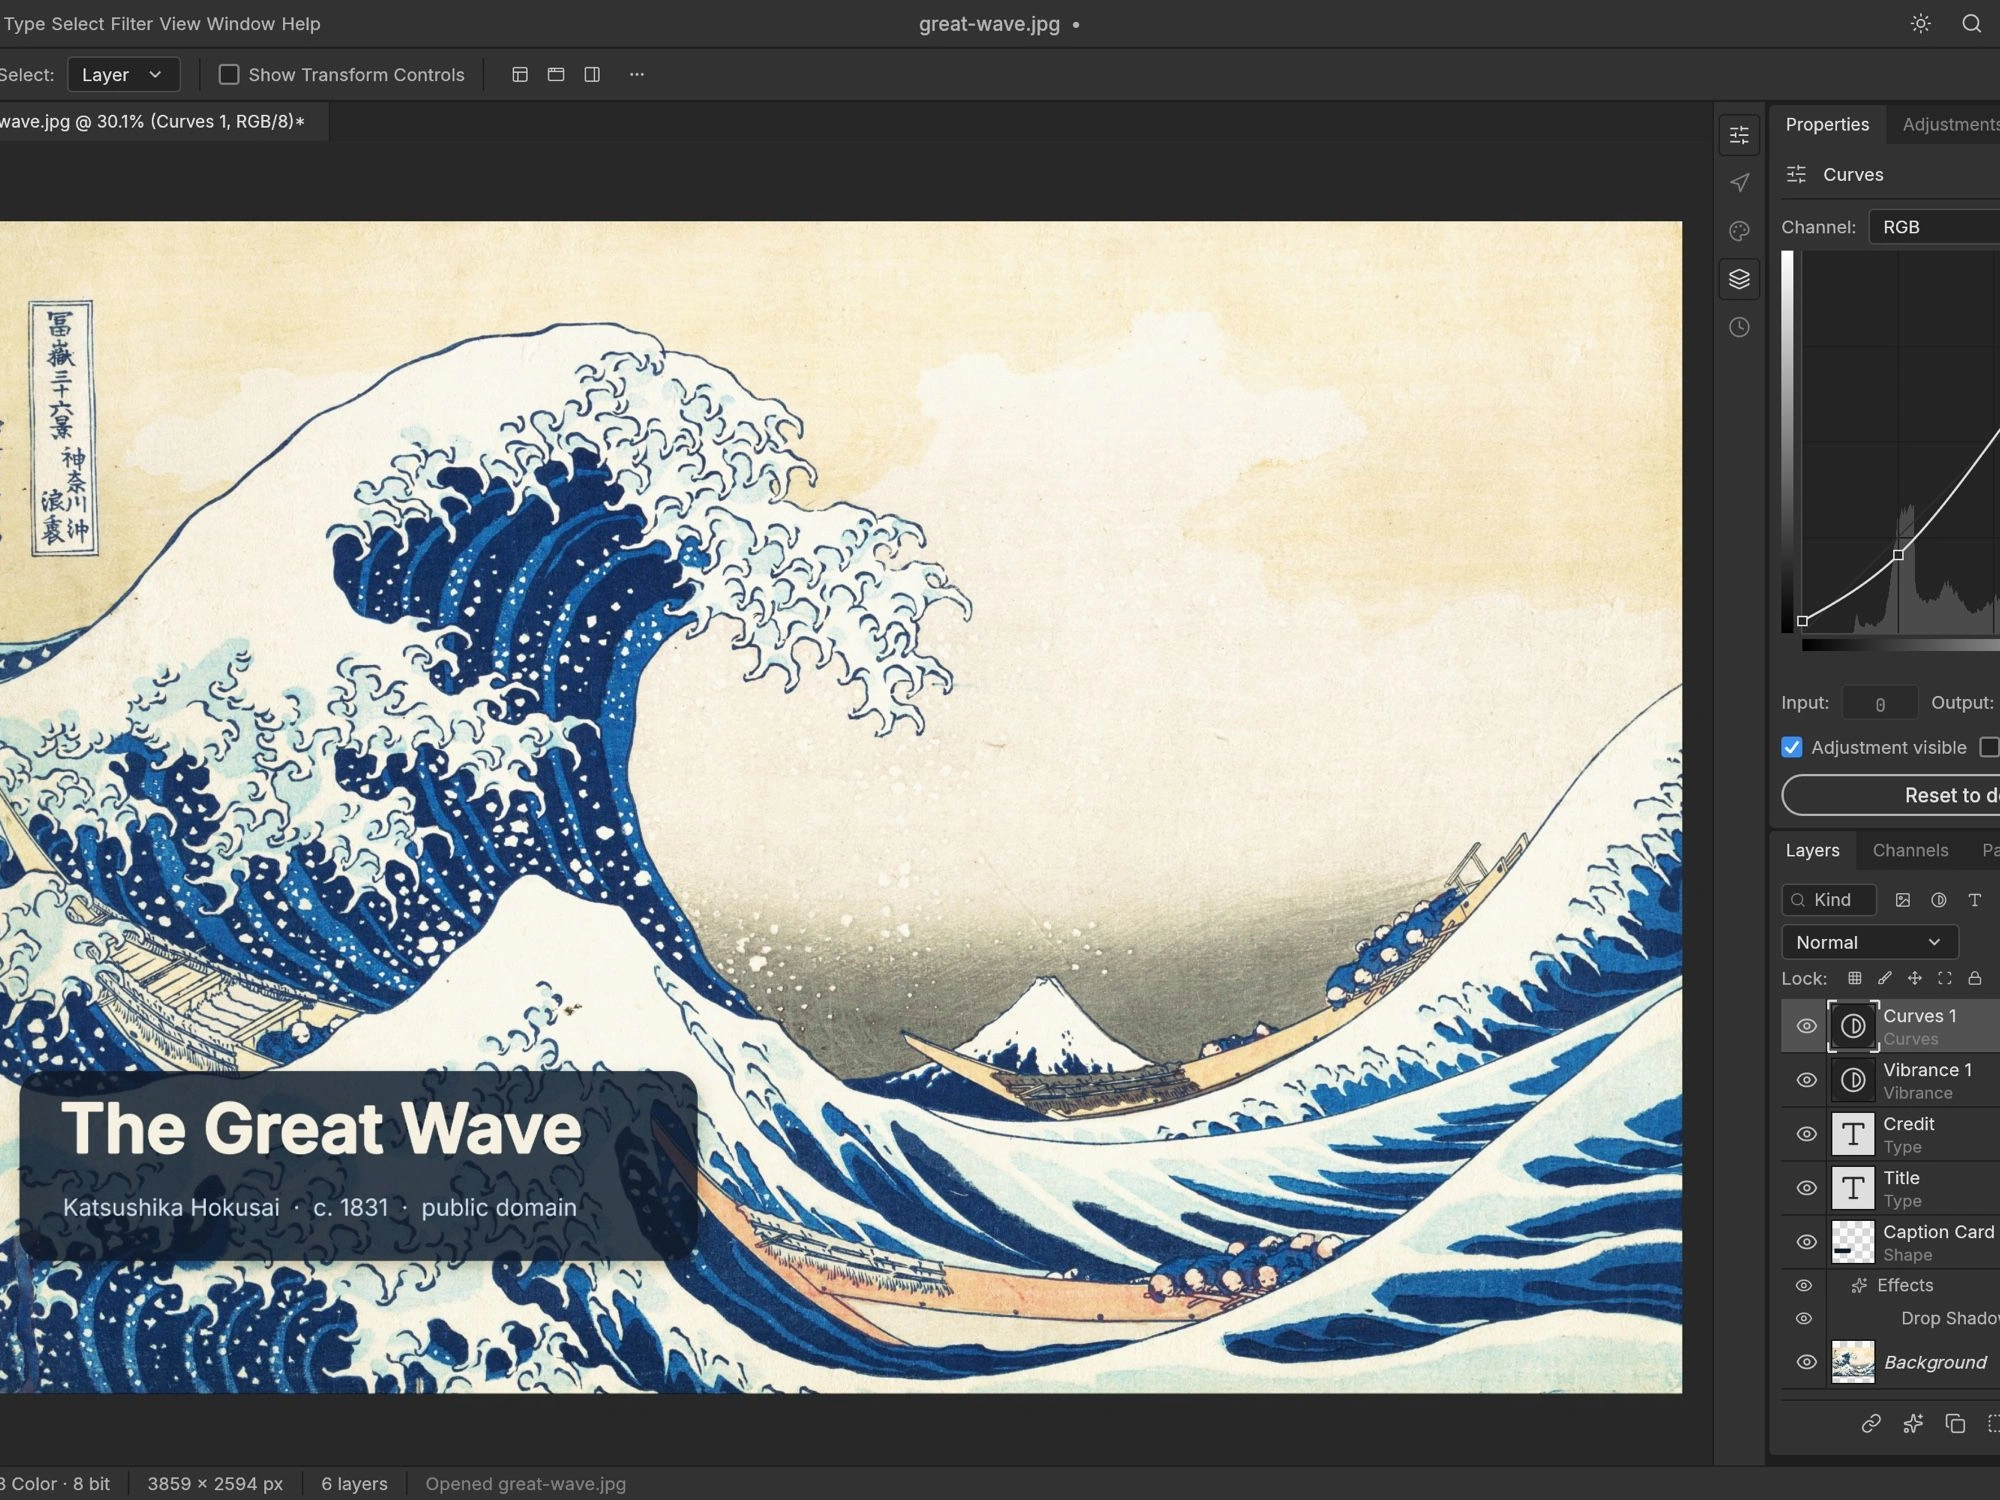Viewport: 2000px width, 1500px height.
Task: Toggle light/dark theme sun icon
Action: click(1920, 24)
